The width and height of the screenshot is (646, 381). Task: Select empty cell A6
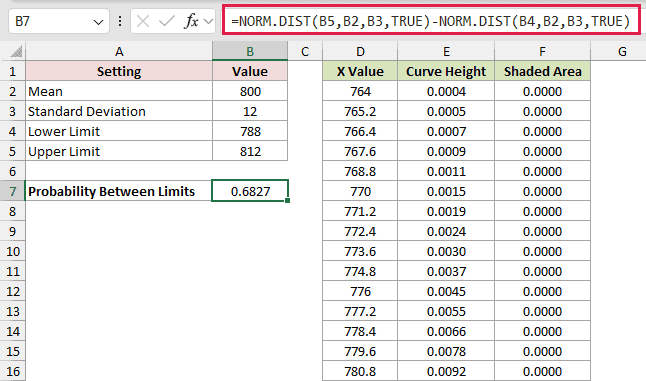click(x=119, y=171)
